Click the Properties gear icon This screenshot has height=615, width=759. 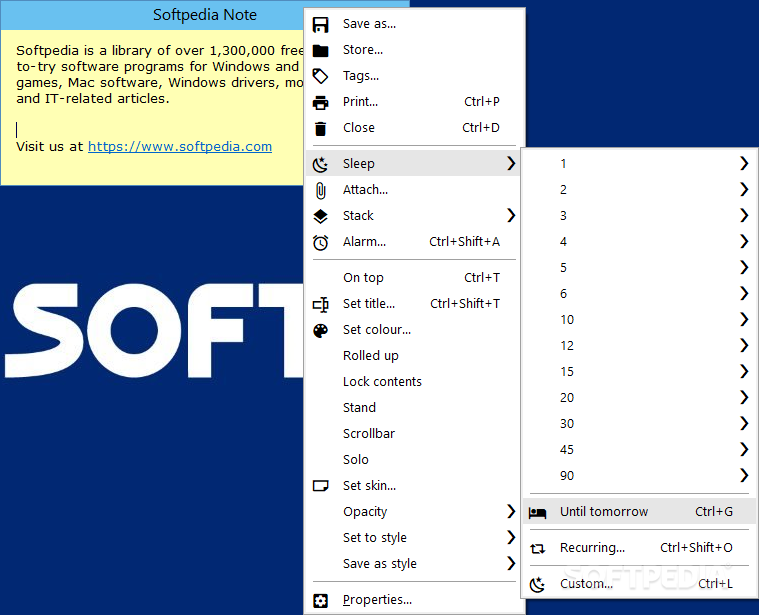(320, 600)
